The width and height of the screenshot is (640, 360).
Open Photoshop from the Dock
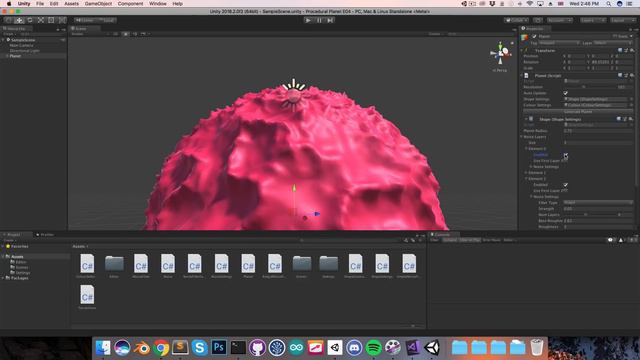tap(219, 348)
